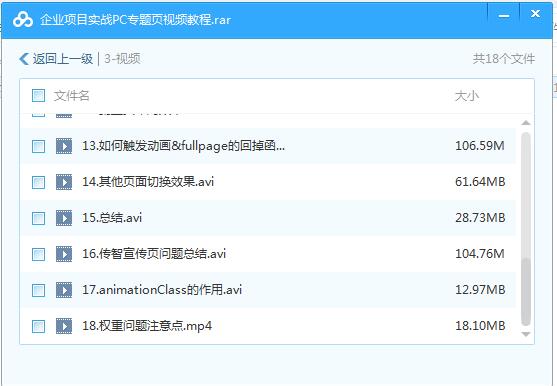Click the 大小 column header

click(x=467, y=96)
